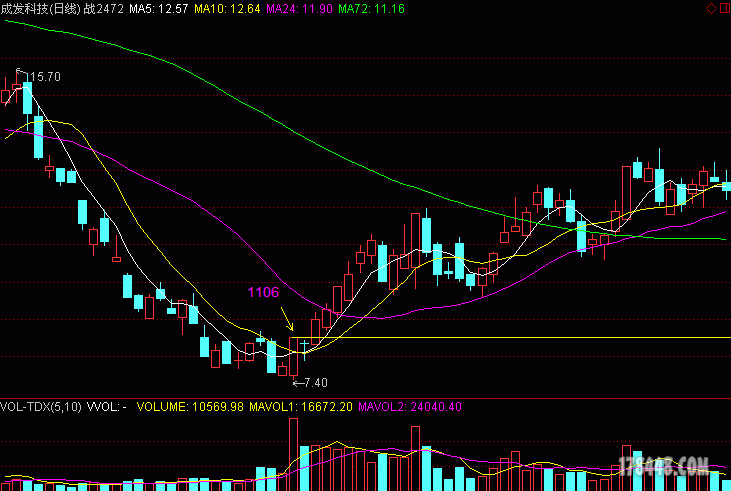Click the 战2472 label in the header
The image size is (731, 491).
pyautogui.click(x=102, y=8)
